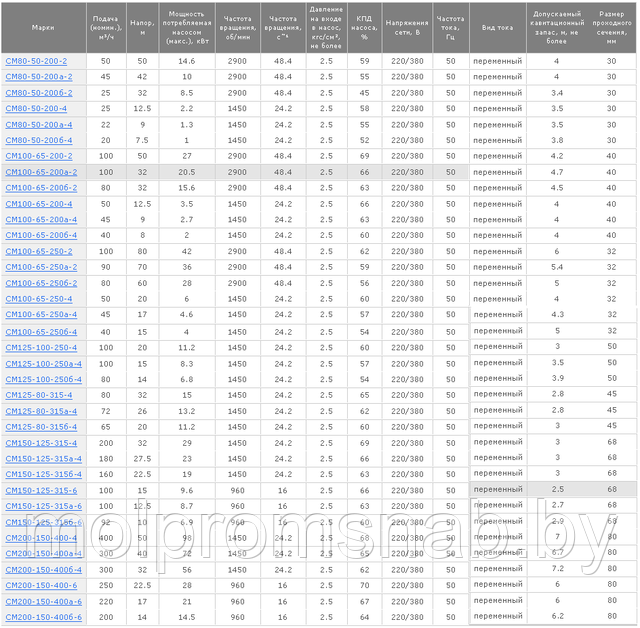Click head value 27.5 in СМ150-125-315а-4 row
Viewport: 640px width, 628px height.
[142, 459]
